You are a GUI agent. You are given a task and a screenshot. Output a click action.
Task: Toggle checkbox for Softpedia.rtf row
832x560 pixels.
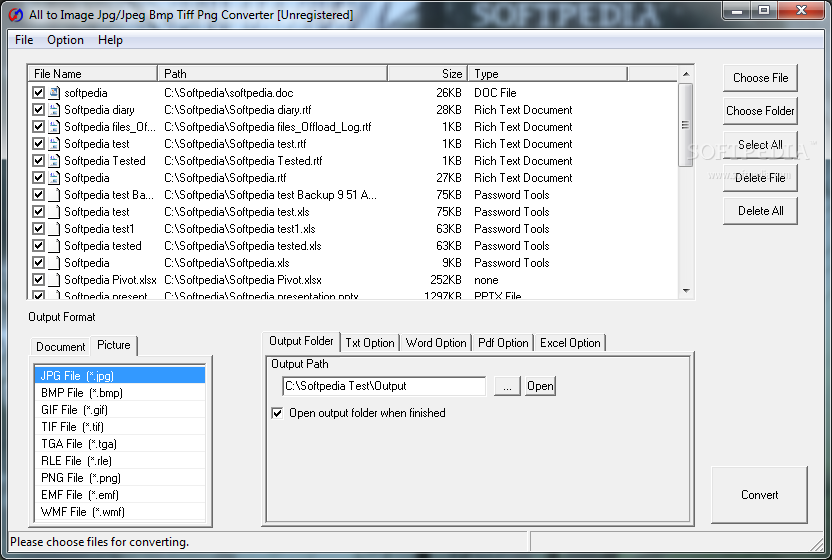click(x=38, y=178)
